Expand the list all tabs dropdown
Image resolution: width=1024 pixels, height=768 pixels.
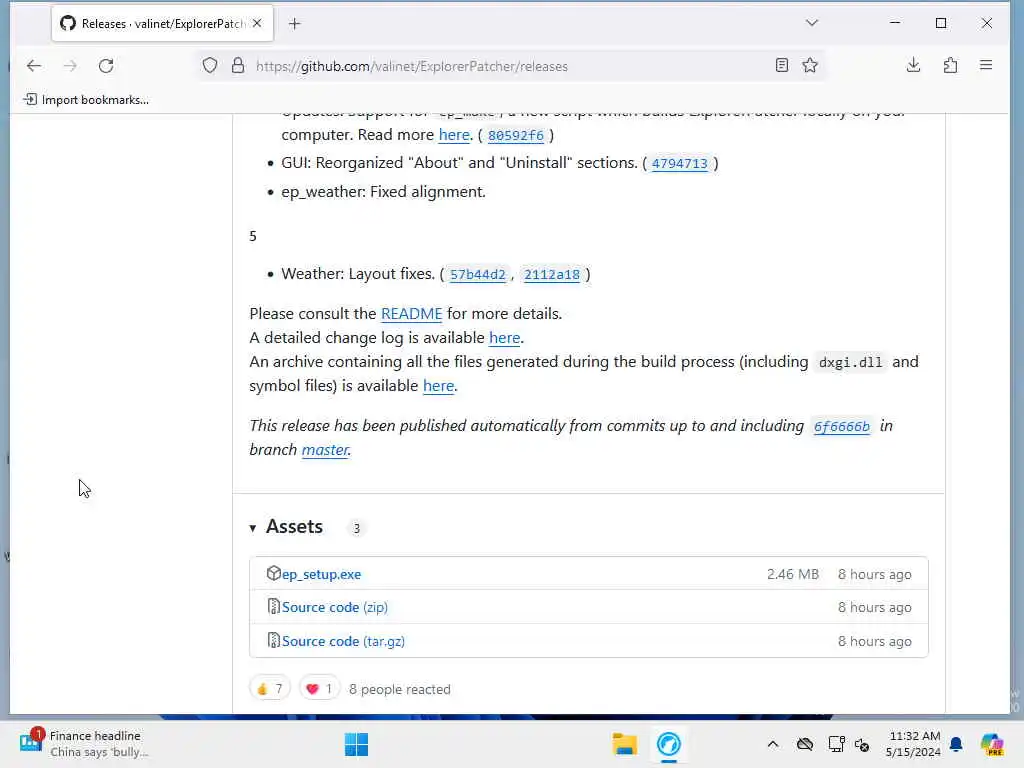tap(812, 23)
